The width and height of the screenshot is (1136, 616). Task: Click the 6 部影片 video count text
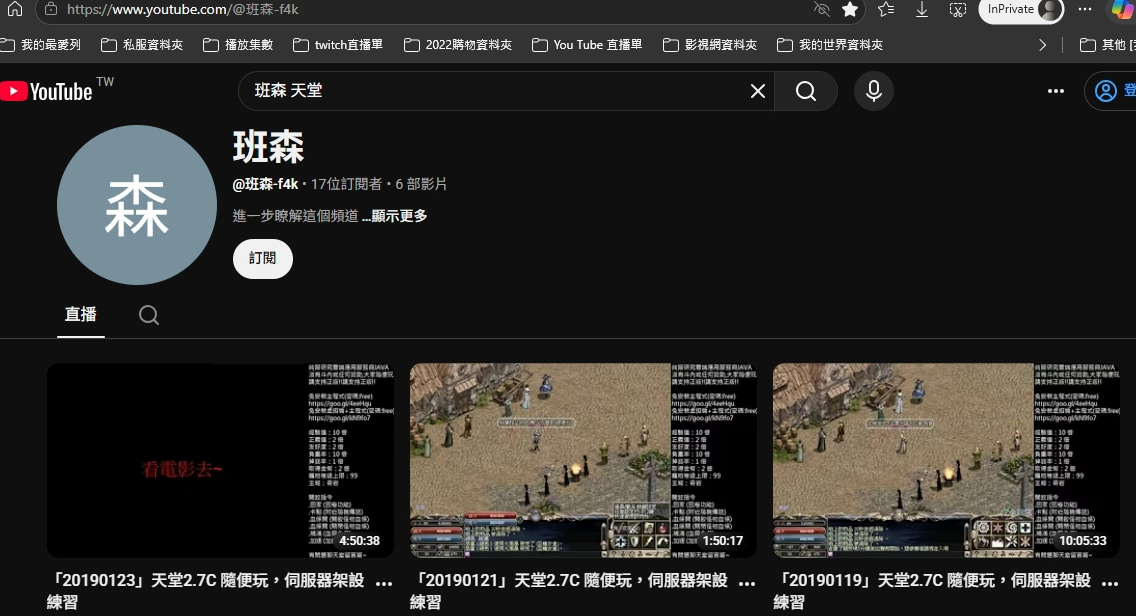(421, 184)
